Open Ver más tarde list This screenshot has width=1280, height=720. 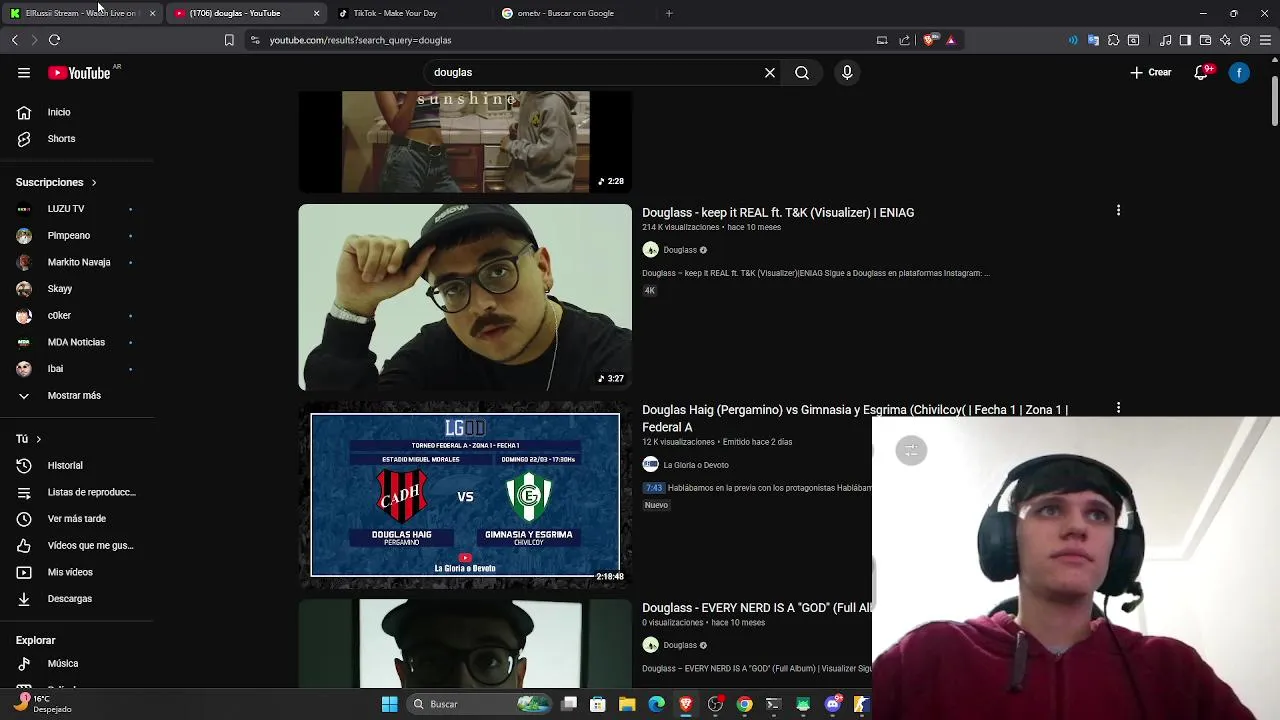(76, 519)
